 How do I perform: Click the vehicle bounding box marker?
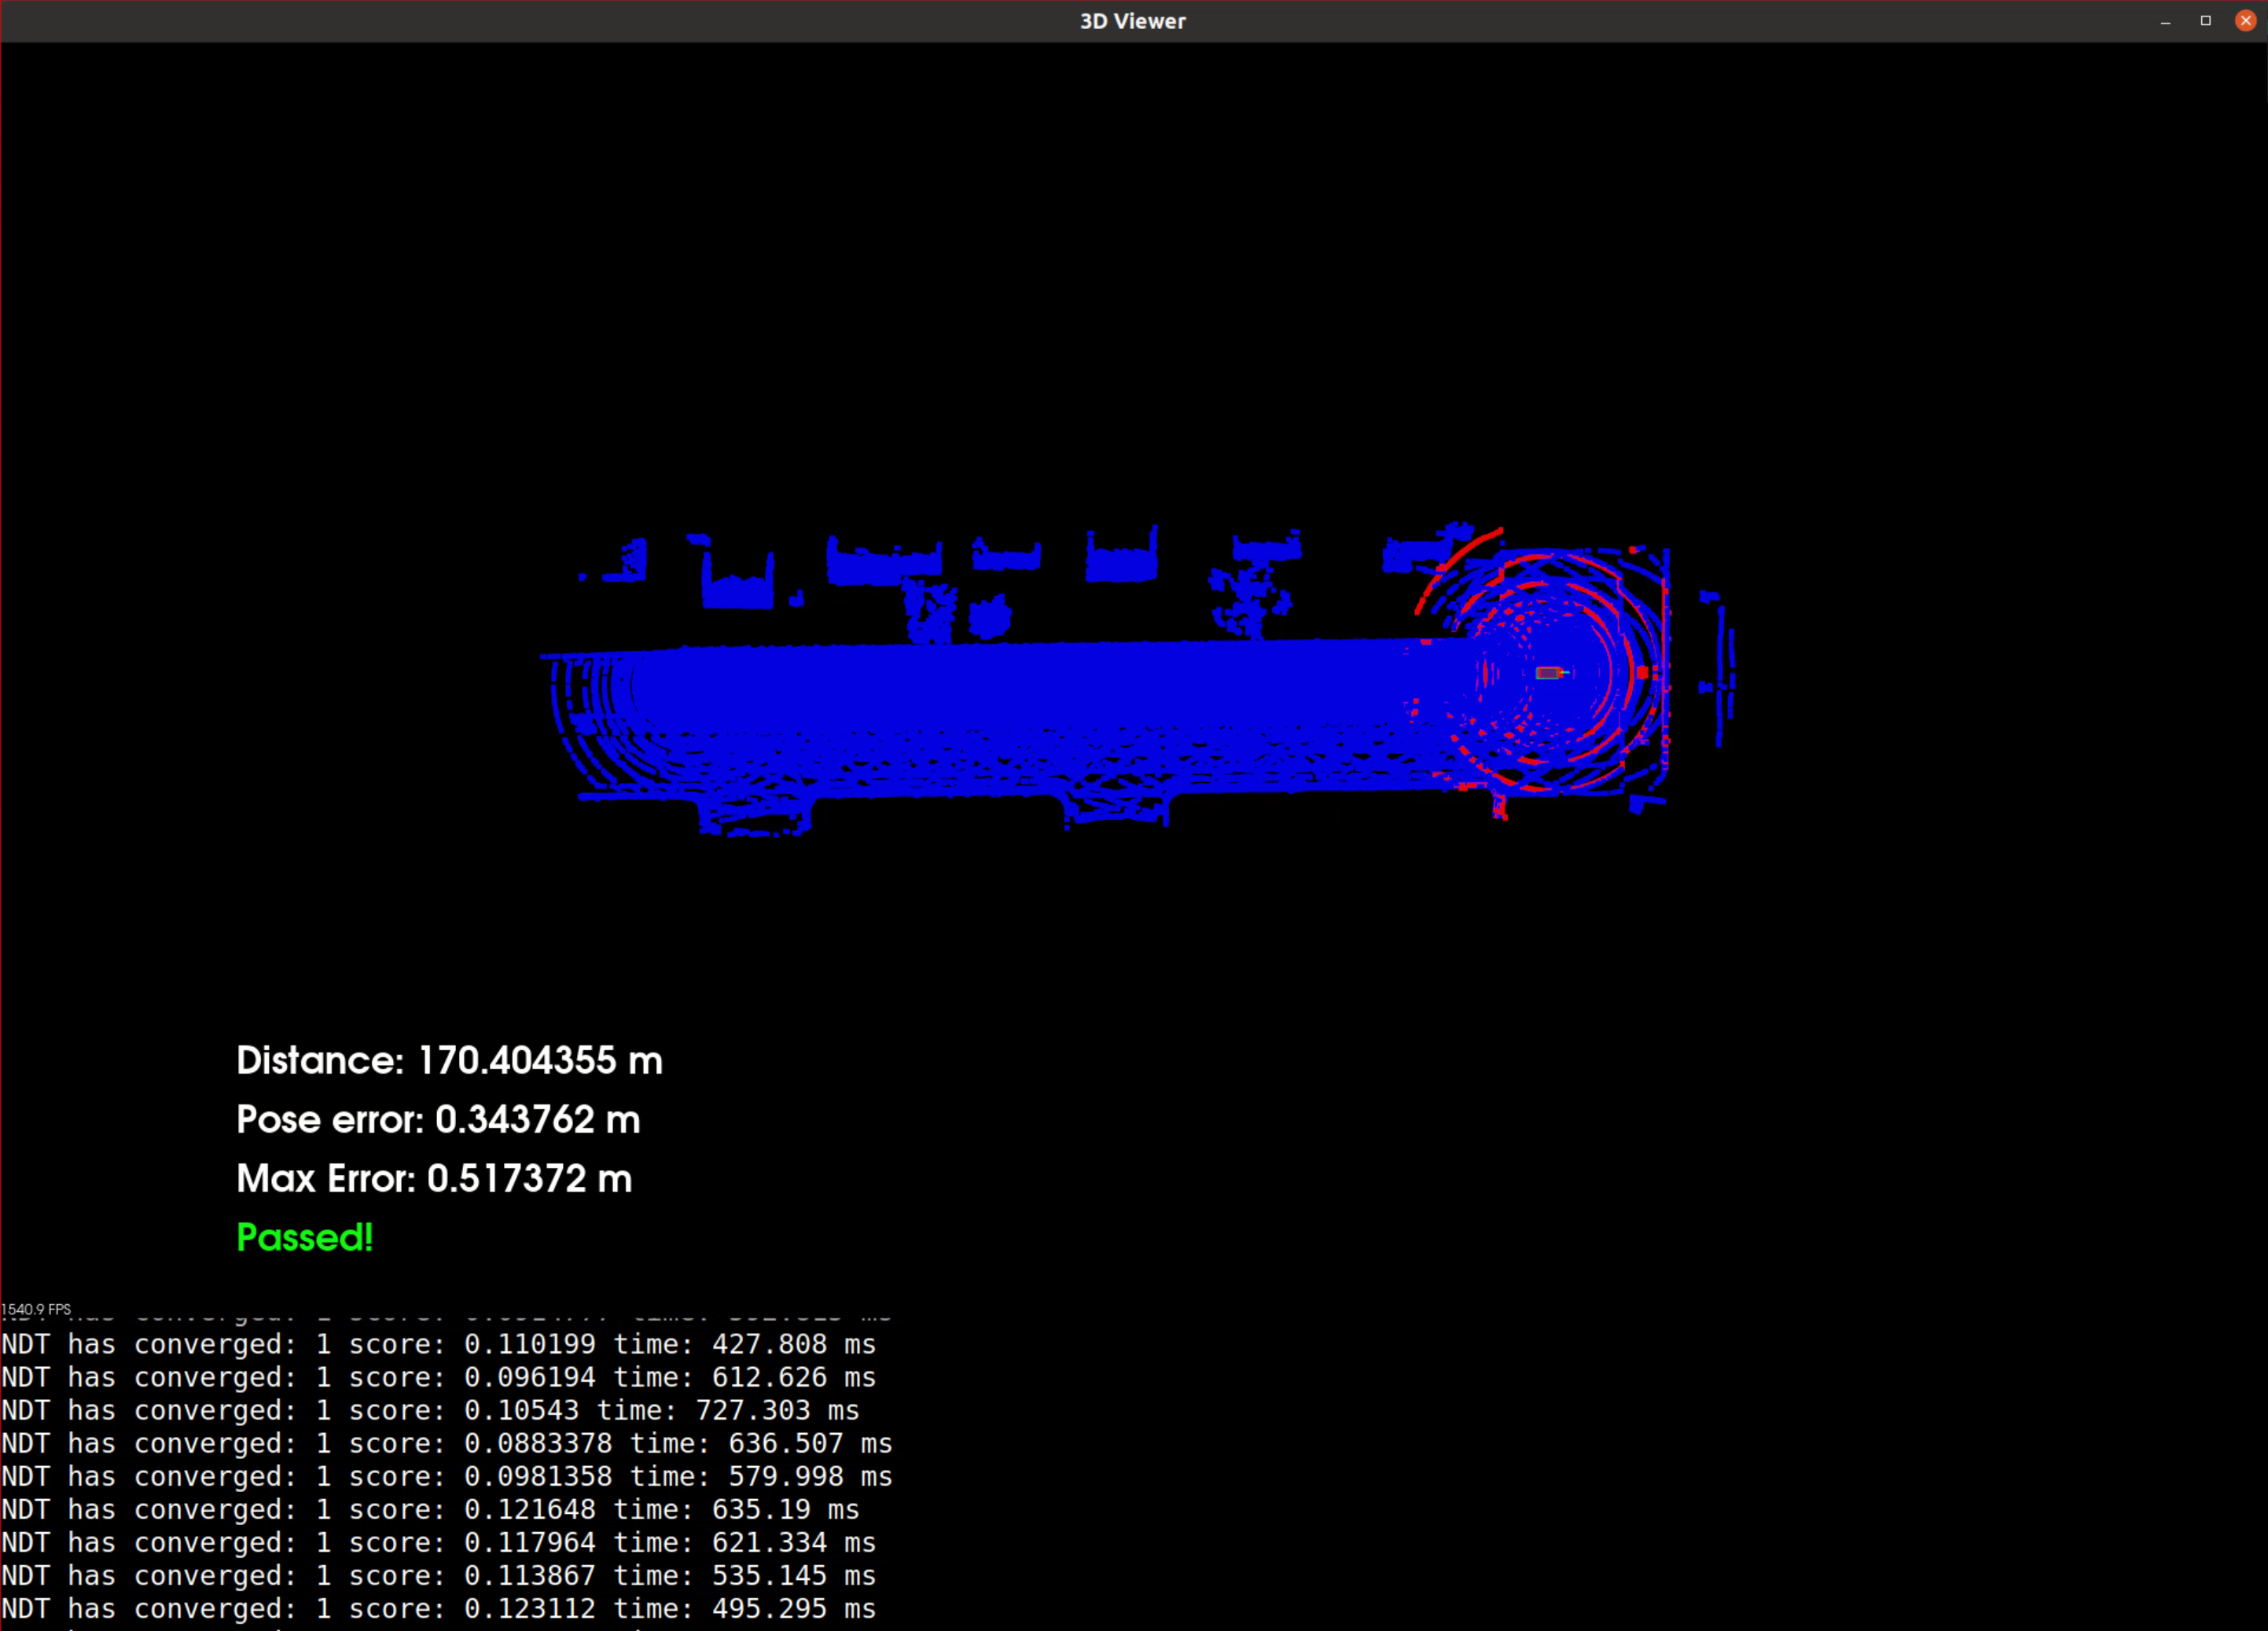[x=1548, y=672]
